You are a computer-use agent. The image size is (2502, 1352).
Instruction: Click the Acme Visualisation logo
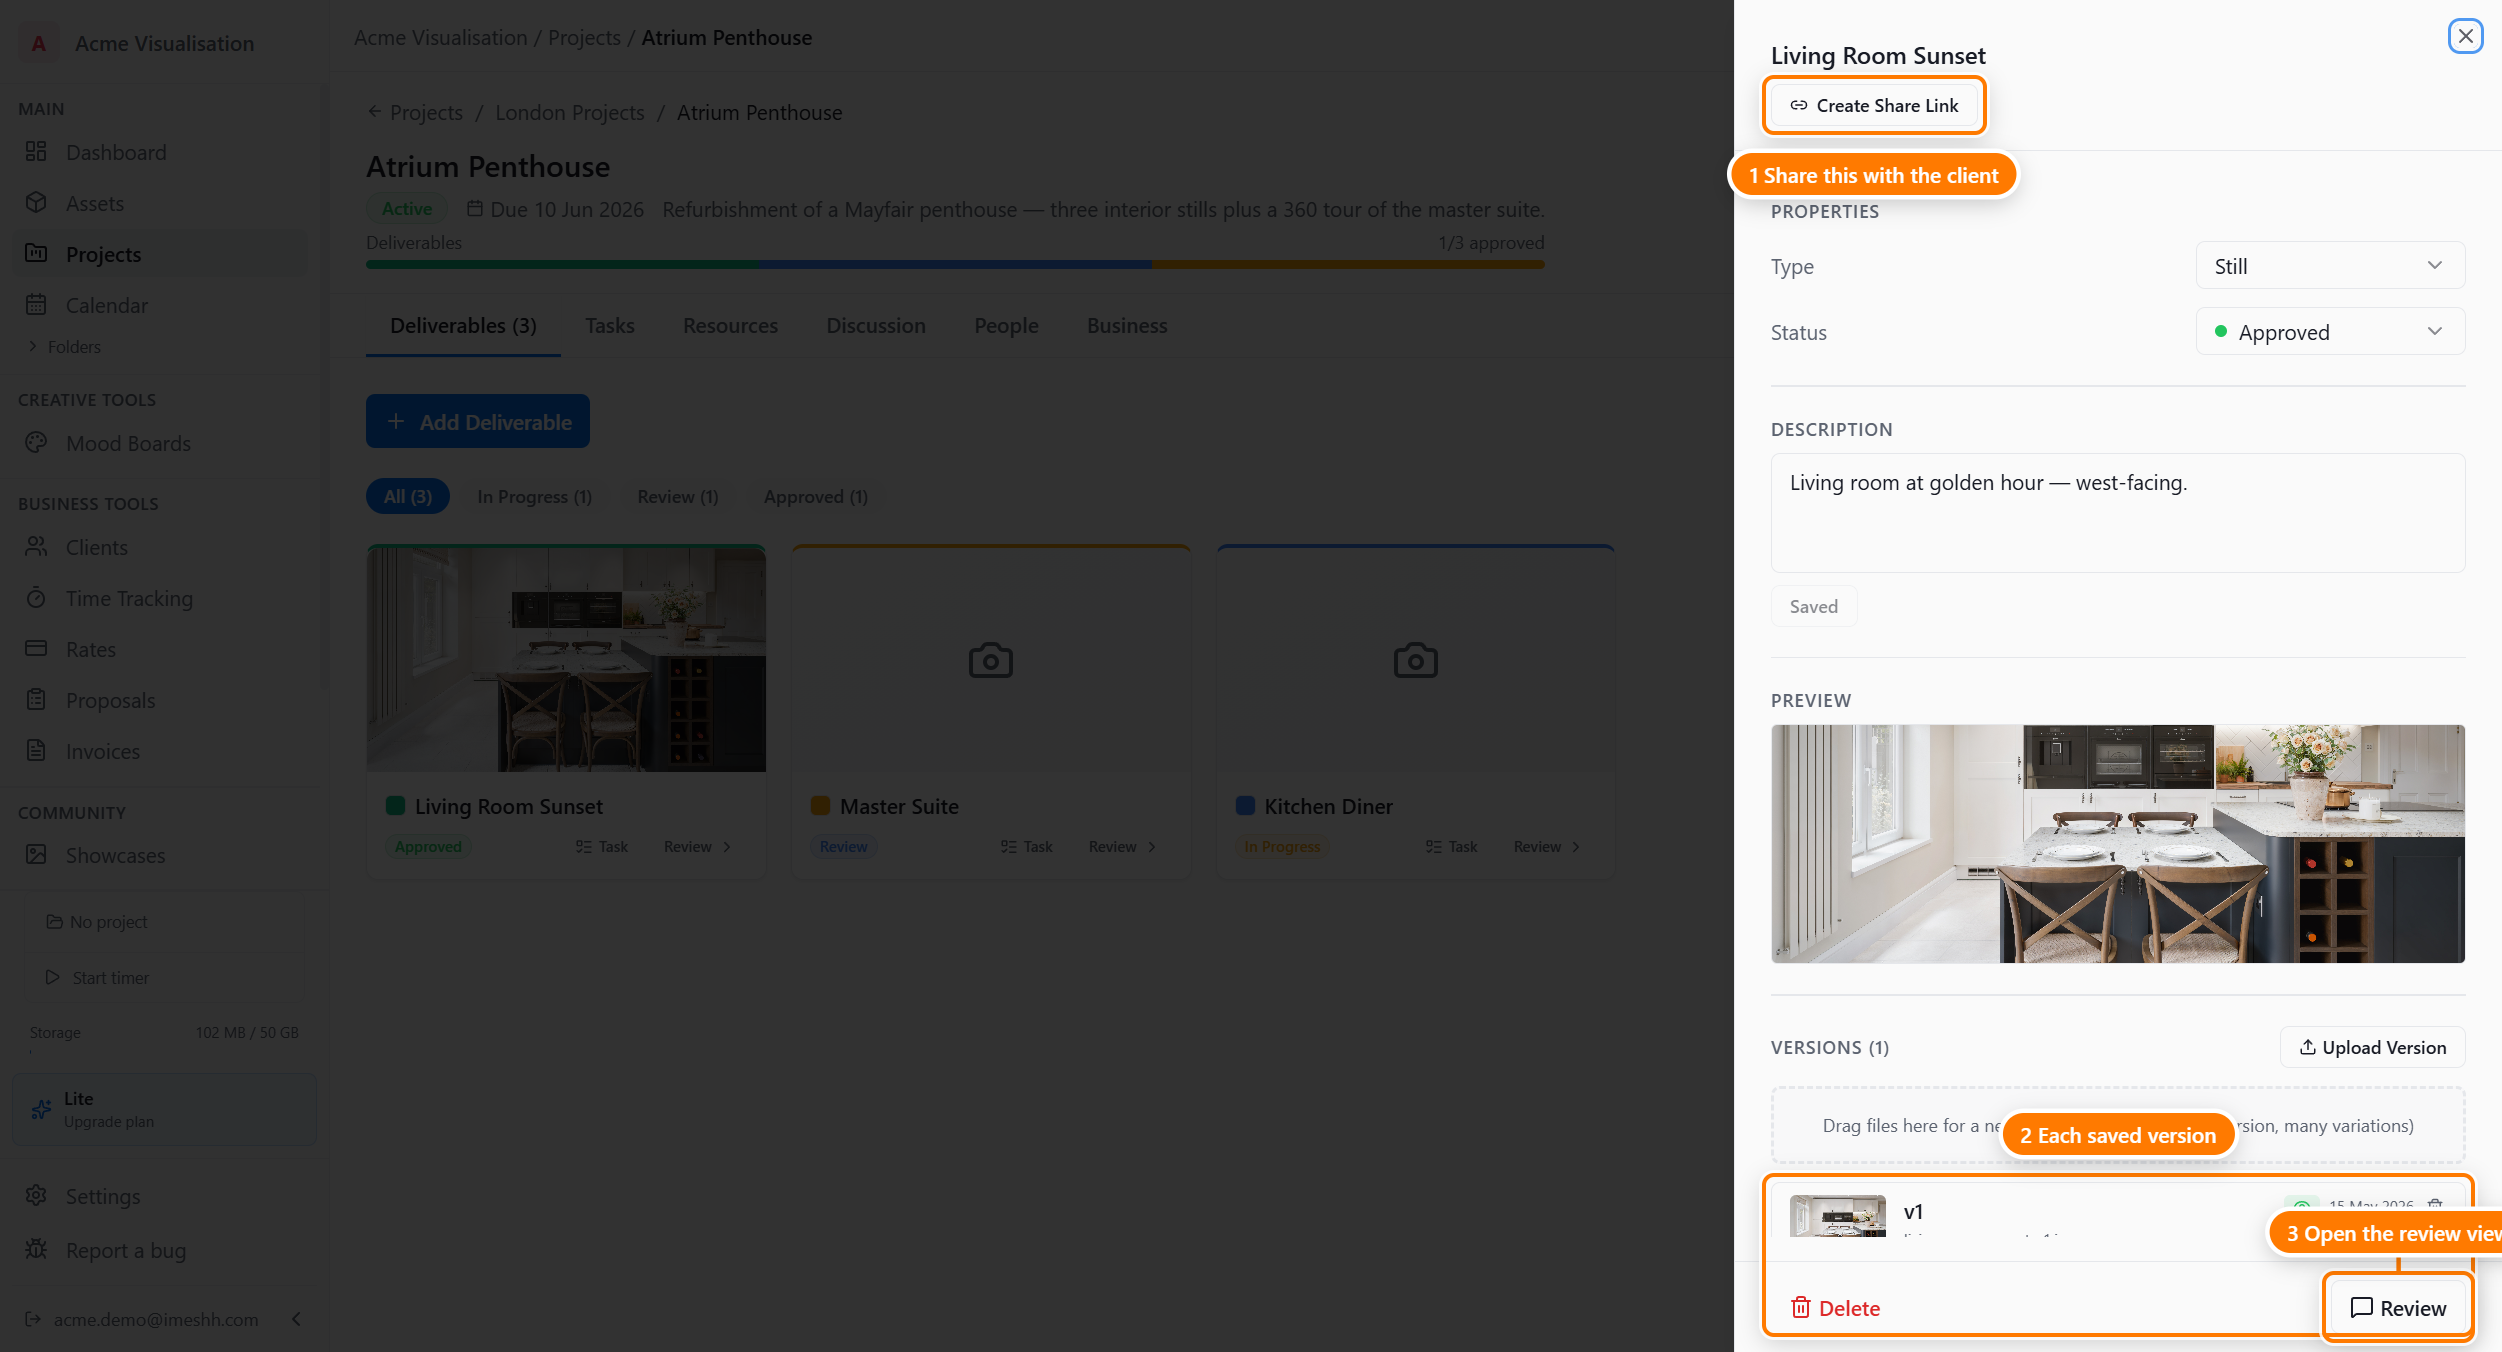click(x=39, y=43)
